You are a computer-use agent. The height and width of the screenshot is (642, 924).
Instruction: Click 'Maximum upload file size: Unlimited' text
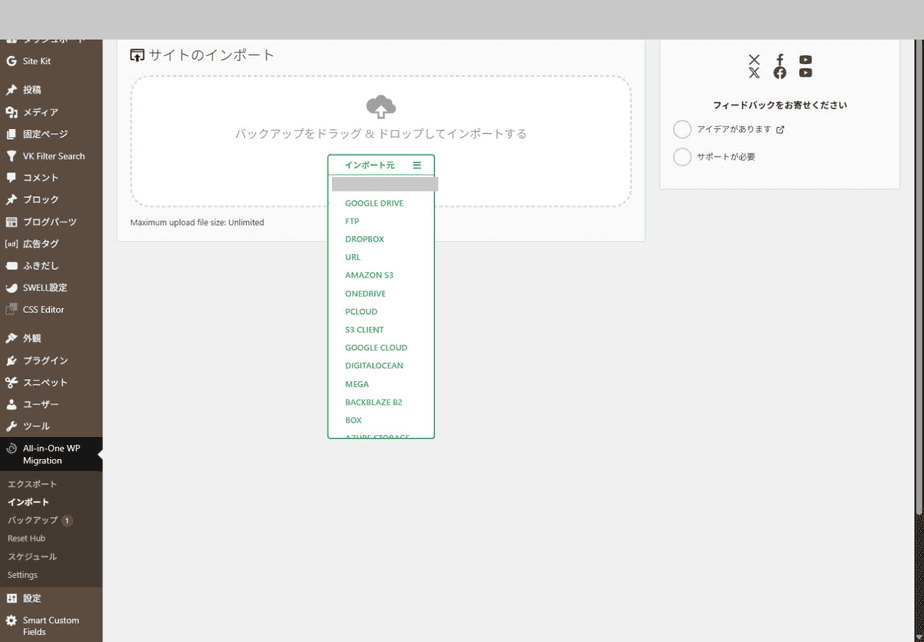197,222
